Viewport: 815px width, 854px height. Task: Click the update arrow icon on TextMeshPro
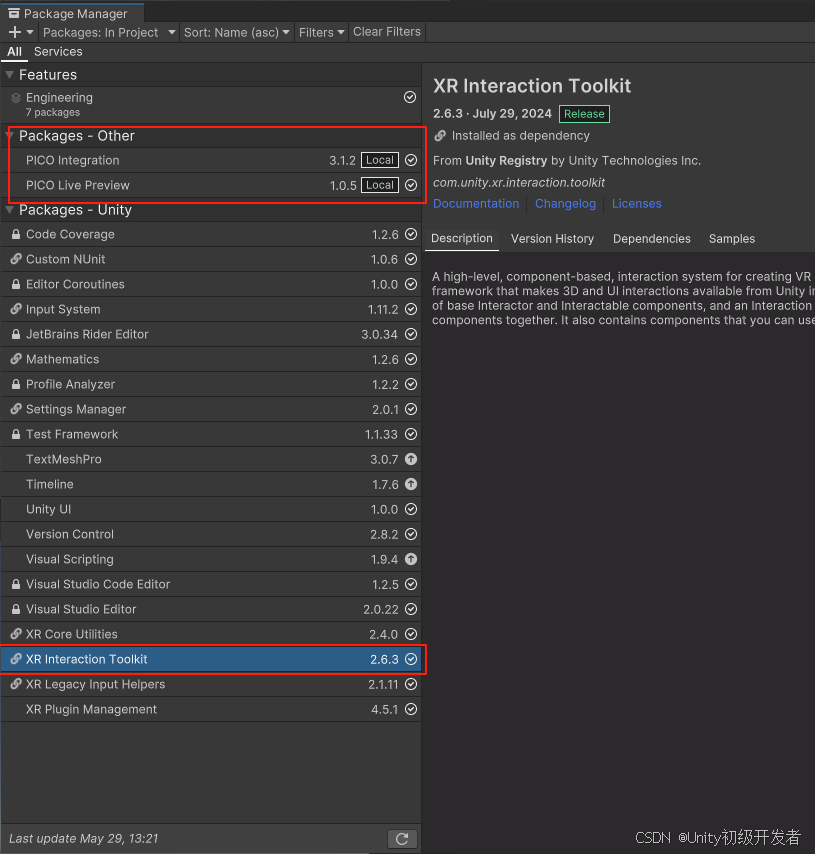point(411,459)
